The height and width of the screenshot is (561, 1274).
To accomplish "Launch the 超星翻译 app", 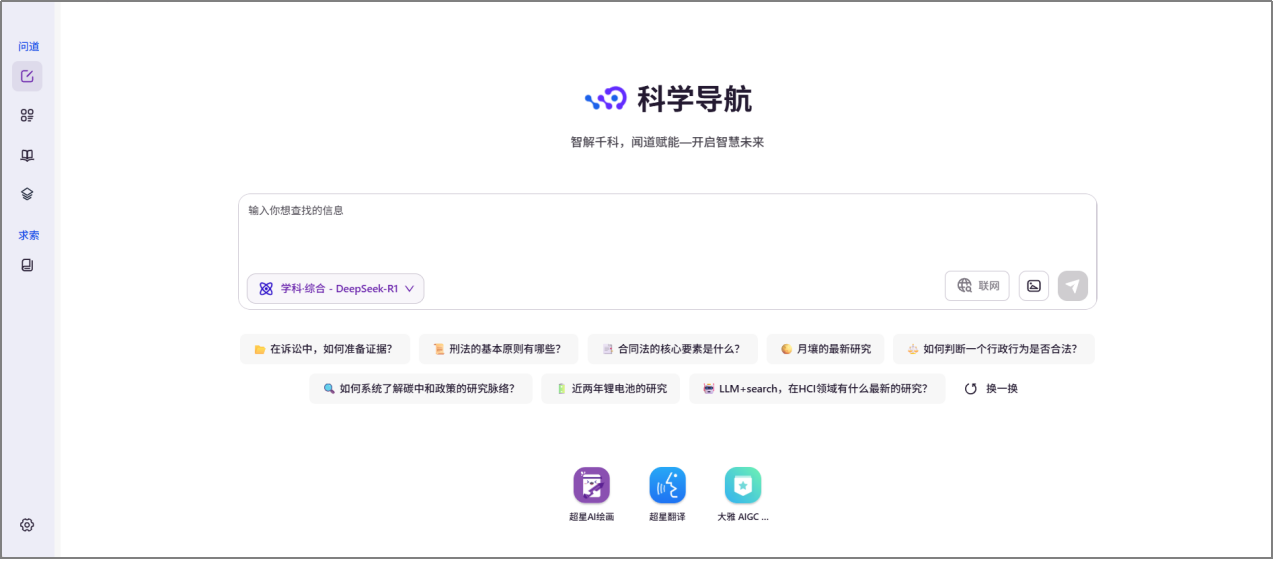I will coord(667,486).
